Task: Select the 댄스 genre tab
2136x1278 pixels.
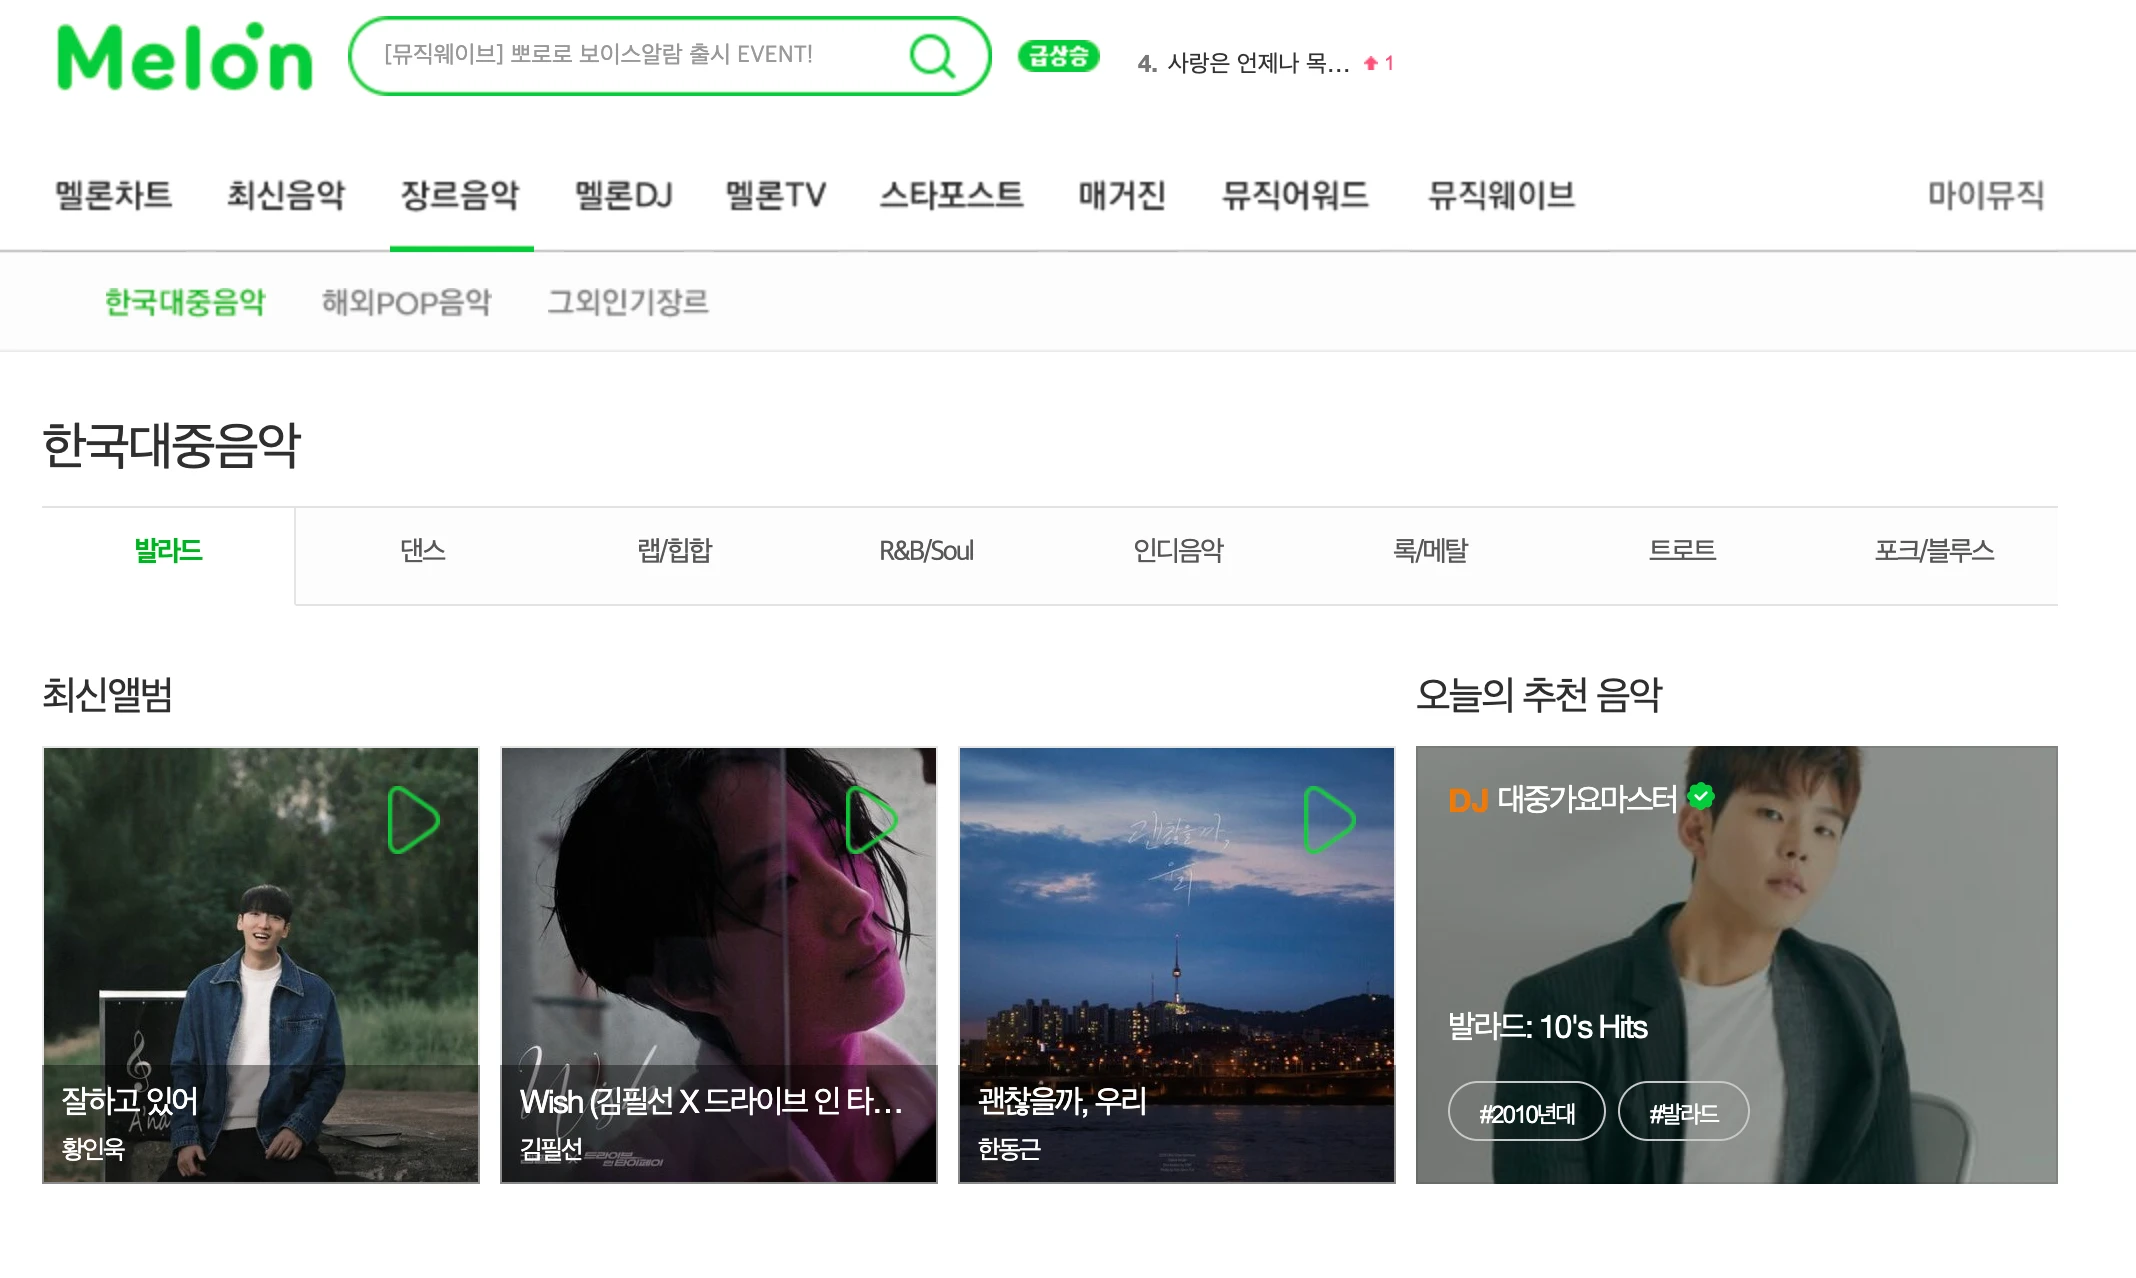Action: tap(422, 551)
